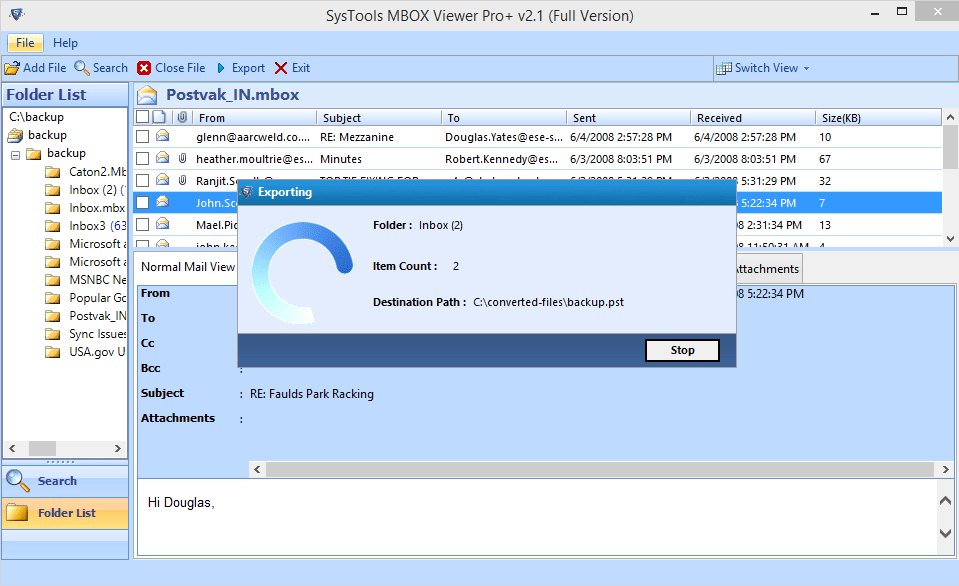Check the highlighted John.Sc email checkbox

coord(143,202)
